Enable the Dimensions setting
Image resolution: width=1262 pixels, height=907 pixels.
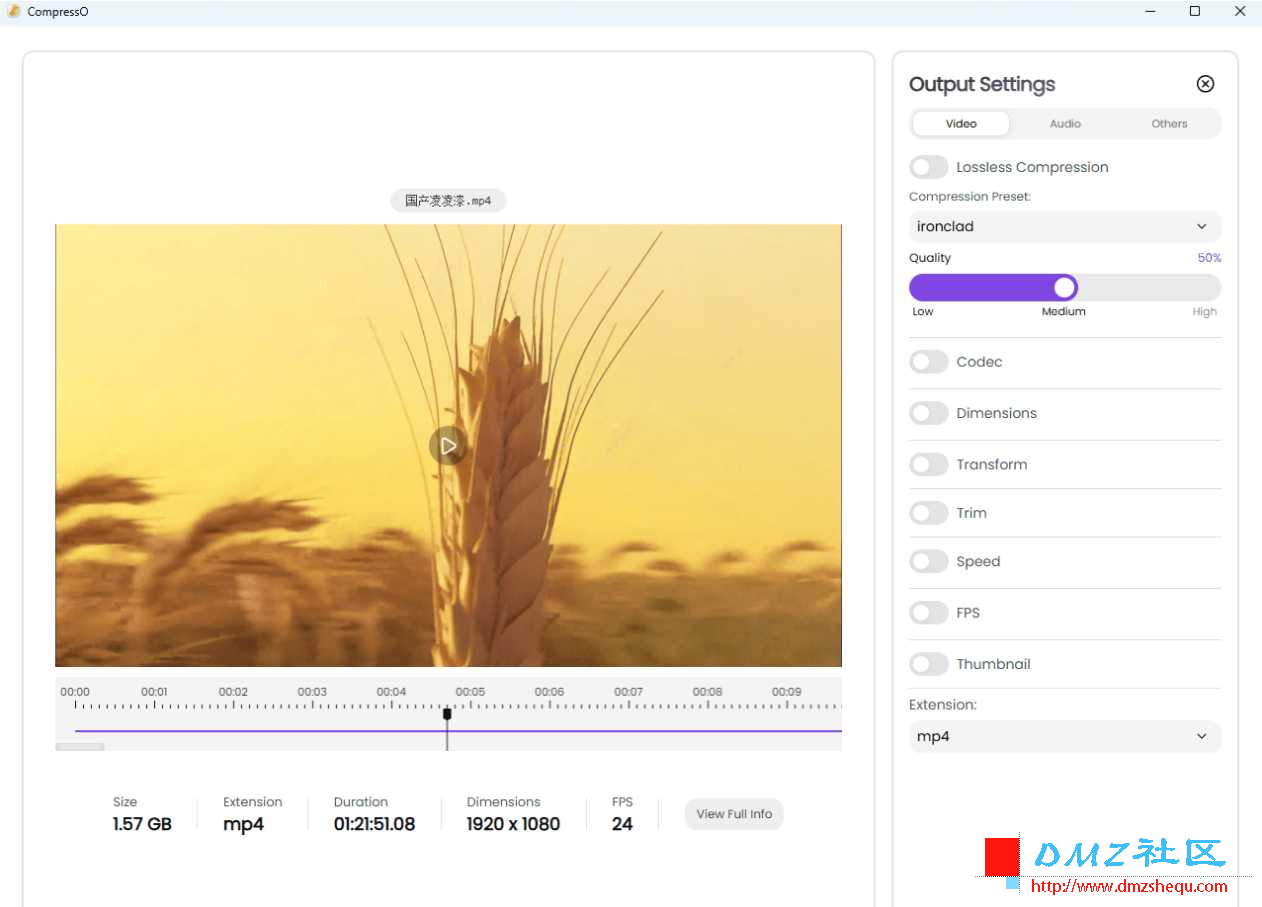929,413
